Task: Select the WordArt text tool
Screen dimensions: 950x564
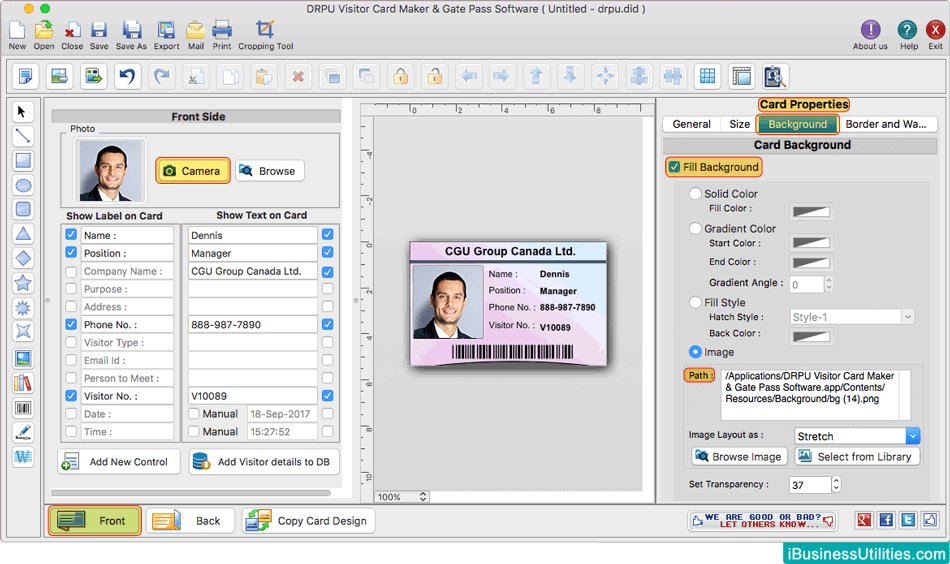Action: [22, 456]
